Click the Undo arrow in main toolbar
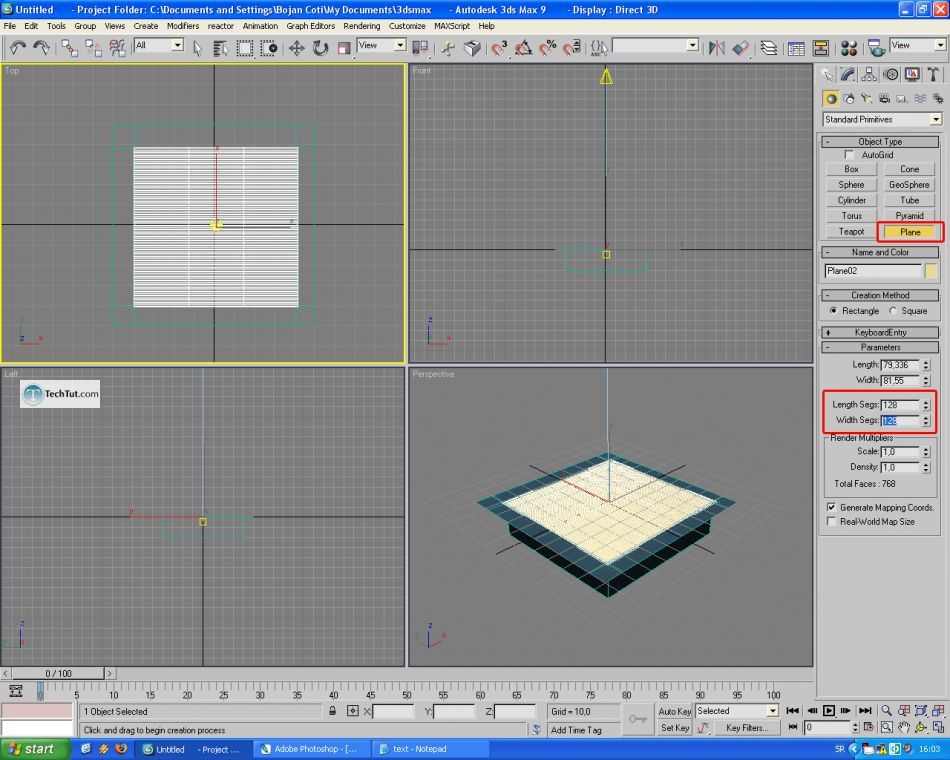950x760 pixels. coord(18,47)
